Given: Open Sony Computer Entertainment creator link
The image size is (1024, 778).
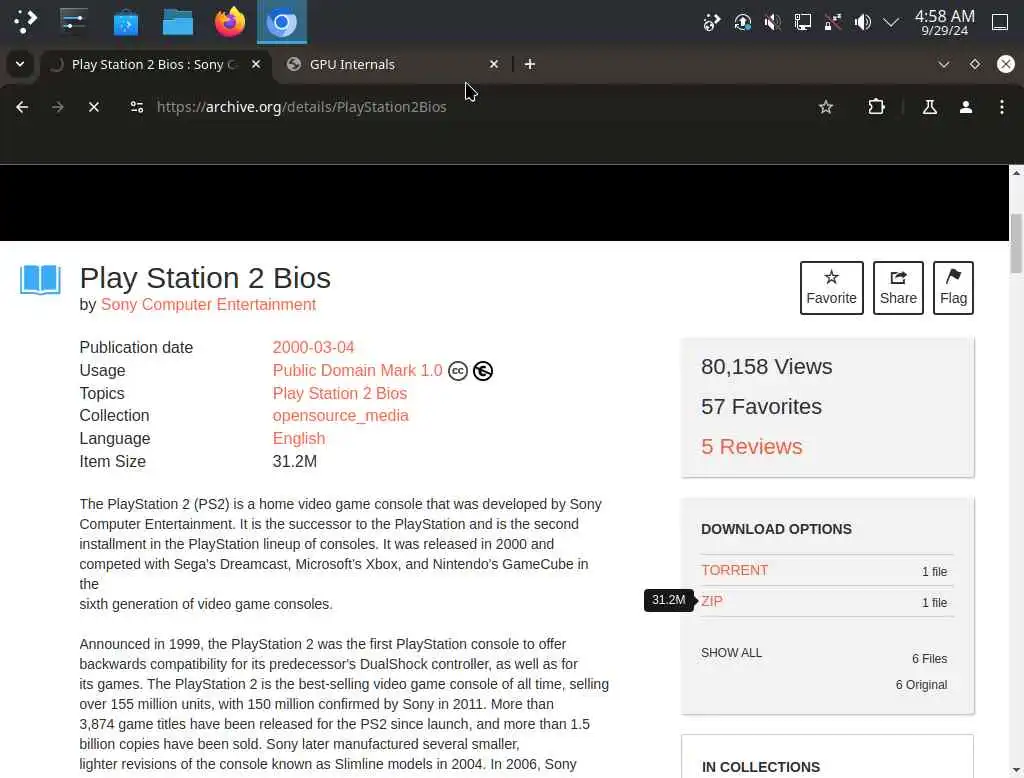Looking at the screenshot, I should (208, 304).
